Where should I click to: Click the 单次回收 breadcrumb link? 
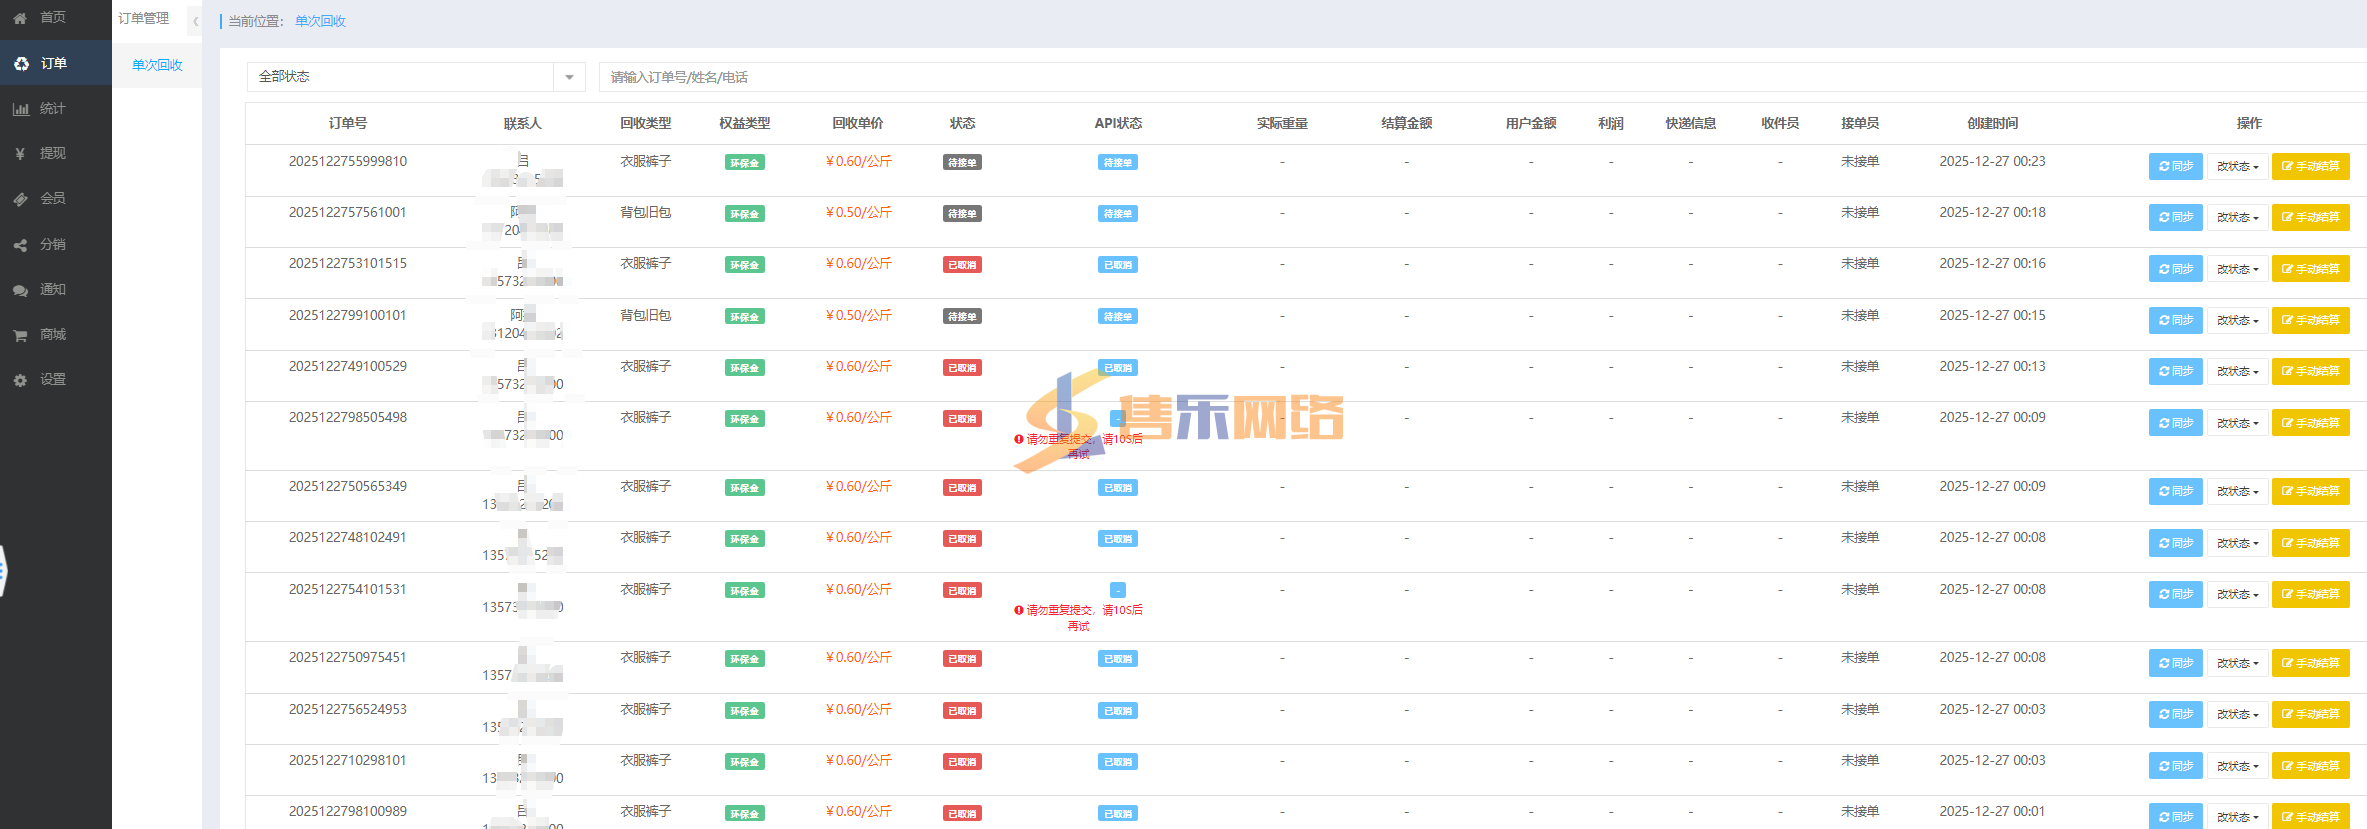pos(320,21)
